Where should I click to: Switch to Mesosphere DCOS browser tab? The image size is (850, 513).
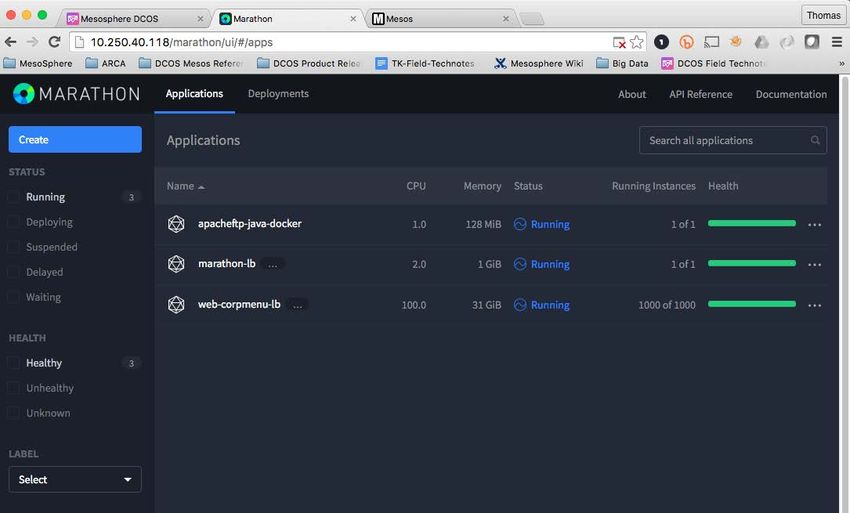point(134,18)
